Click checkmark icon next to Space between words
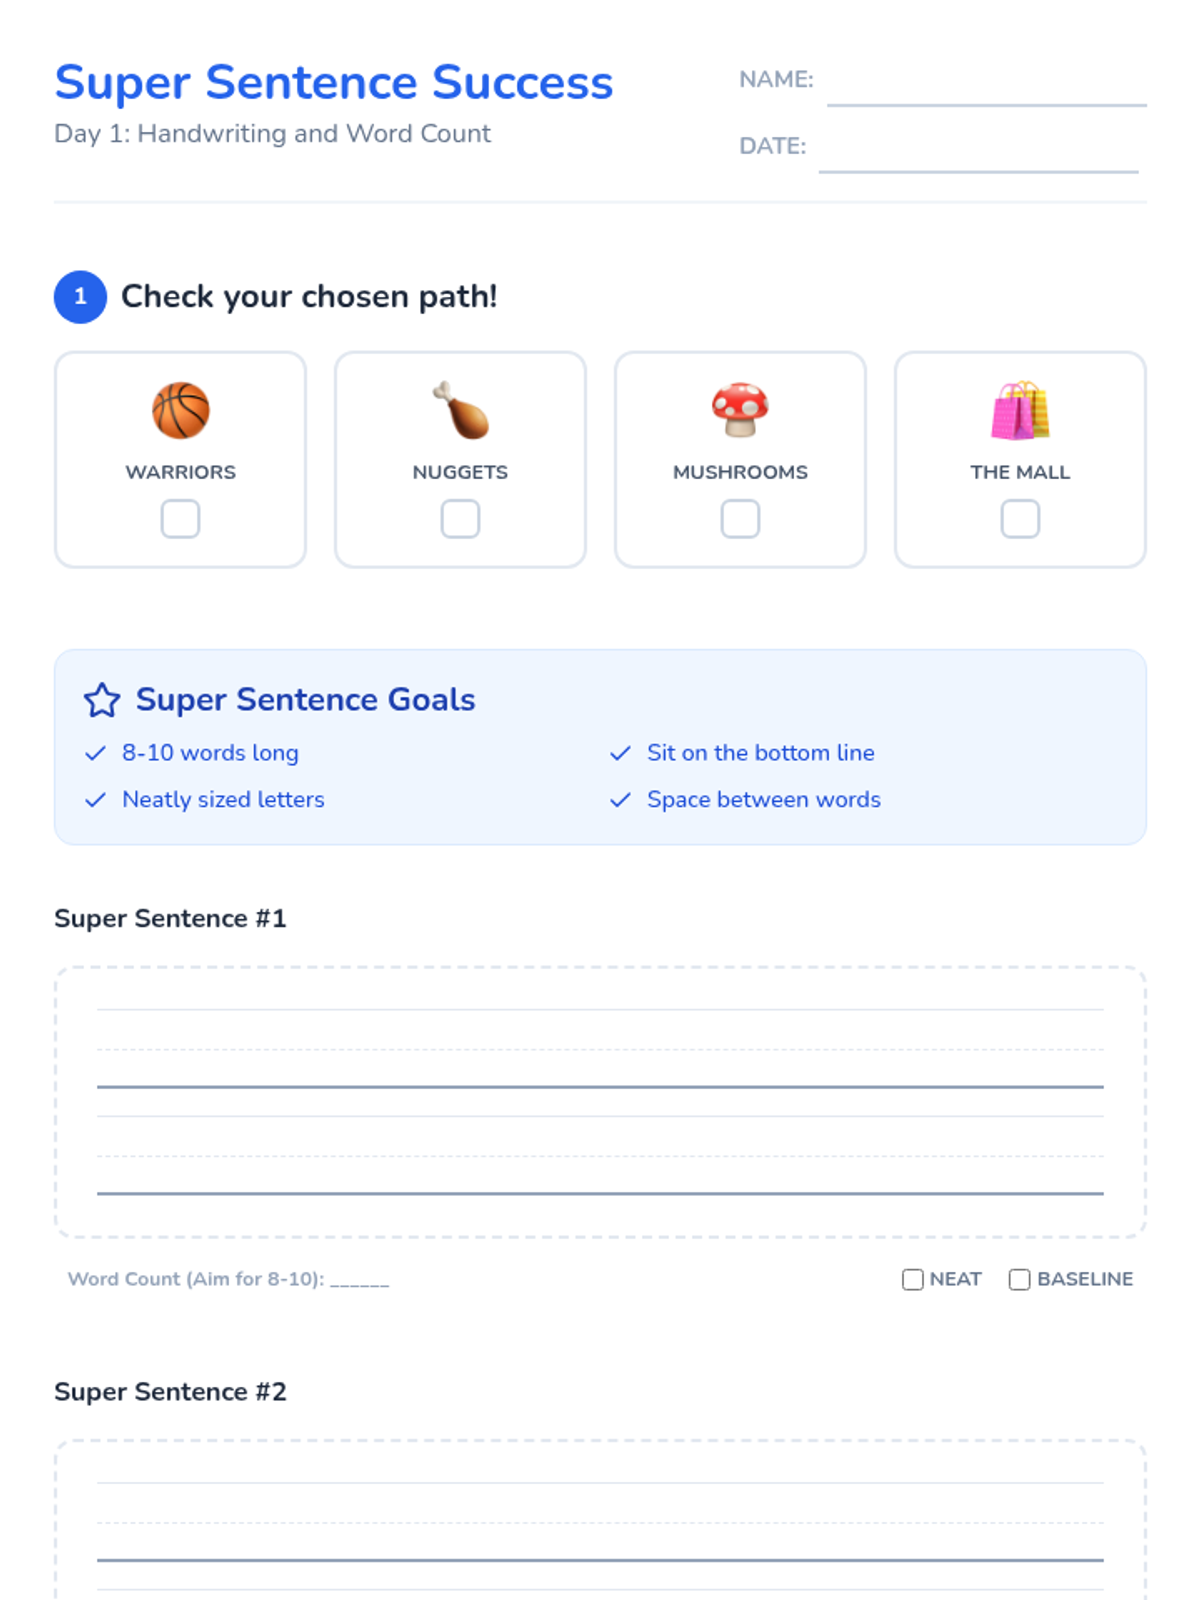This screenshot has width=1200, height=1600. [x=620, y=800]
